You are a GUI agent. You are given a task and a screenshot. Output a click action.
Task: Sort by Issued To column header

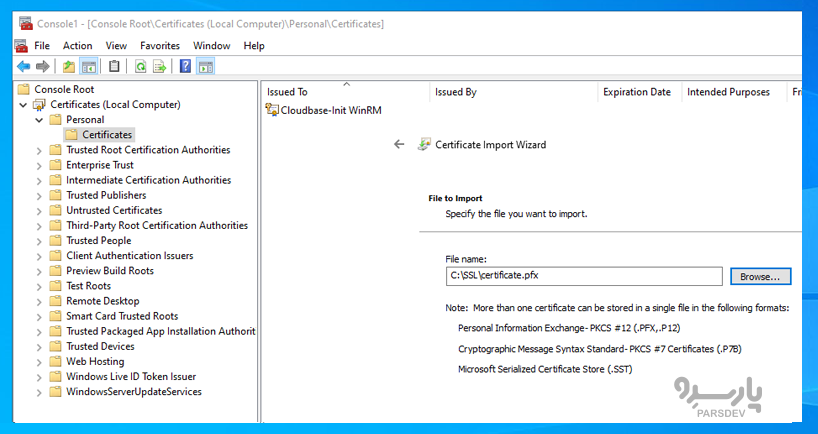345,92
